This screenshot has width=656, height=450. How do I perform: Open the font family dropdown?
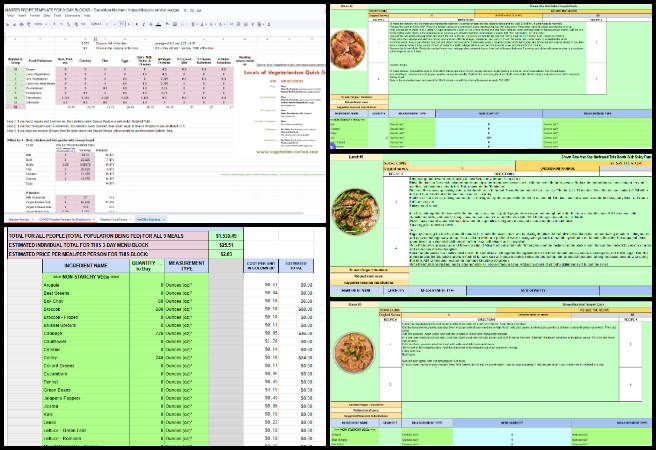point(100,24)
